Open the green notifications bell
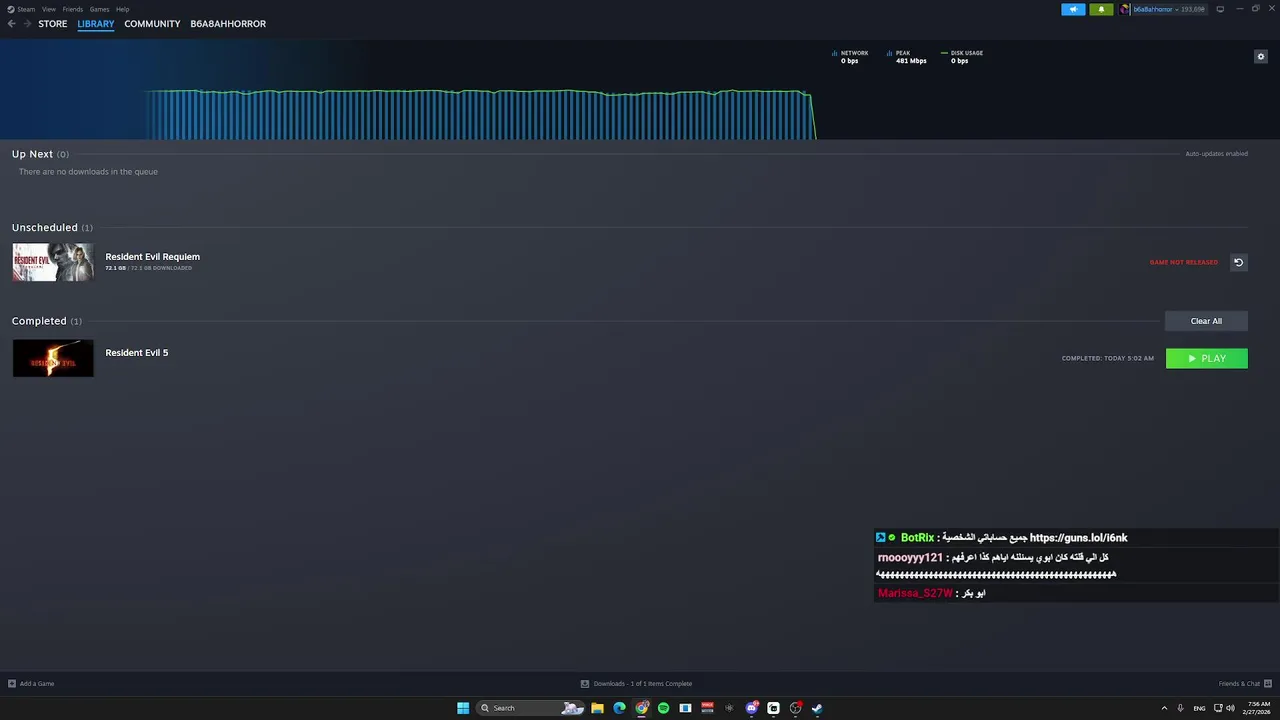The width and height of the screenshot is (1280, 720). (1101, 9)
